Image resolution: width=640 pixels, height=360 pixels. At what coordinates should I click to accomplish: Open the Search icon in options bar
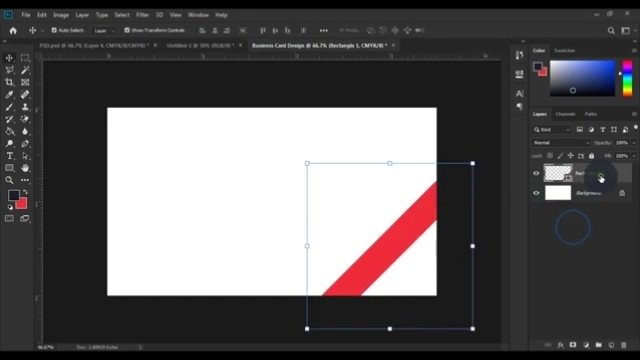[x=611, y=31]
